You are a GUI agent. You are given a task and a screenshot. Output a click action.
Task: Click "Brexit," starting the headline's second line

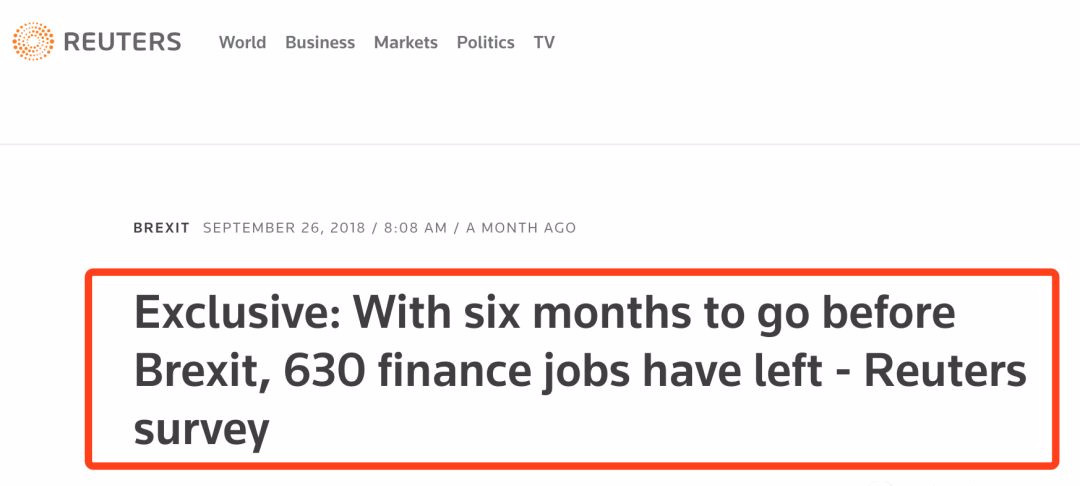click(202, 372)
